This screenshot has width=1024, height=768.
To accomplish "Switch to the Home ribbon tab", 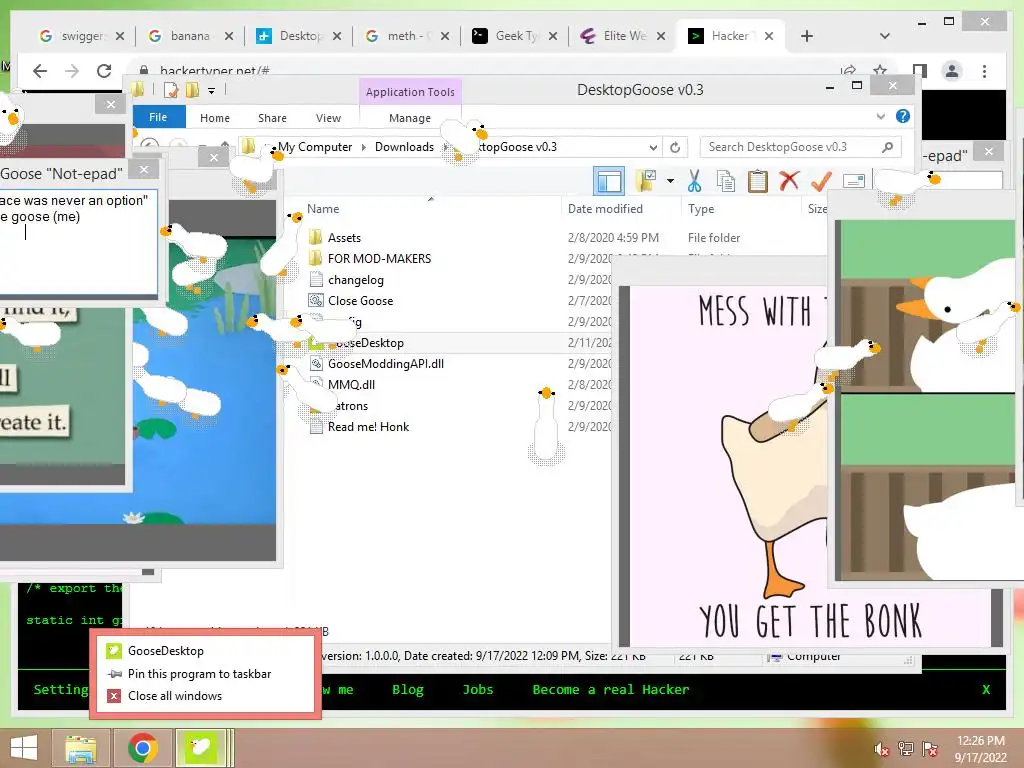I will click(215, 118).
